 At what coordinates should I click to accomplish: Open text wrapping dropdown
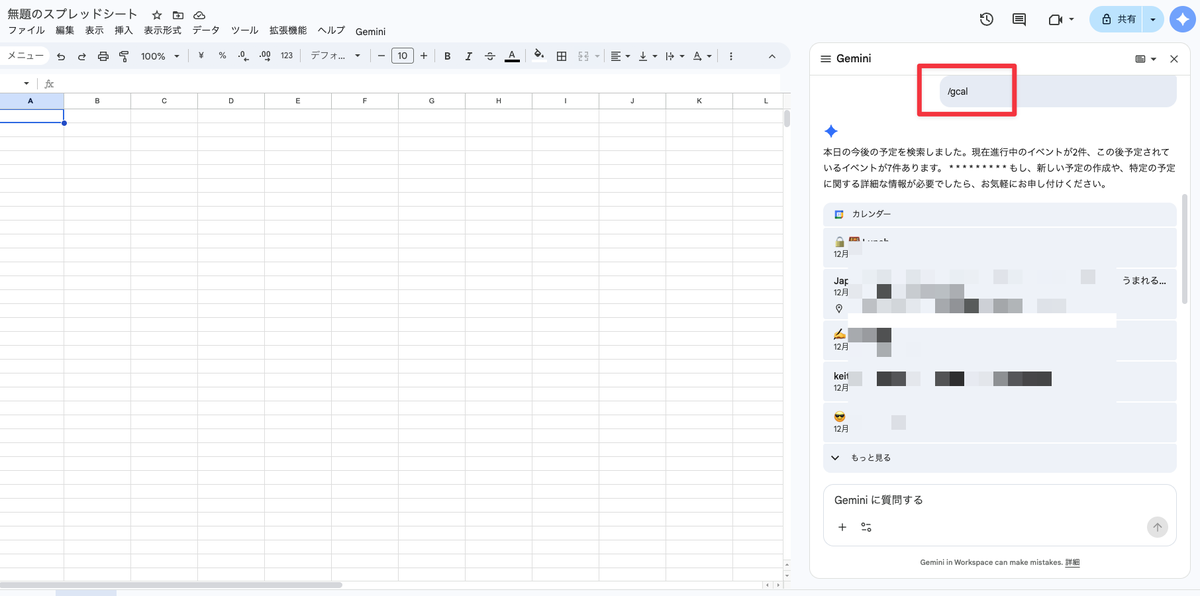coord(674,56)
